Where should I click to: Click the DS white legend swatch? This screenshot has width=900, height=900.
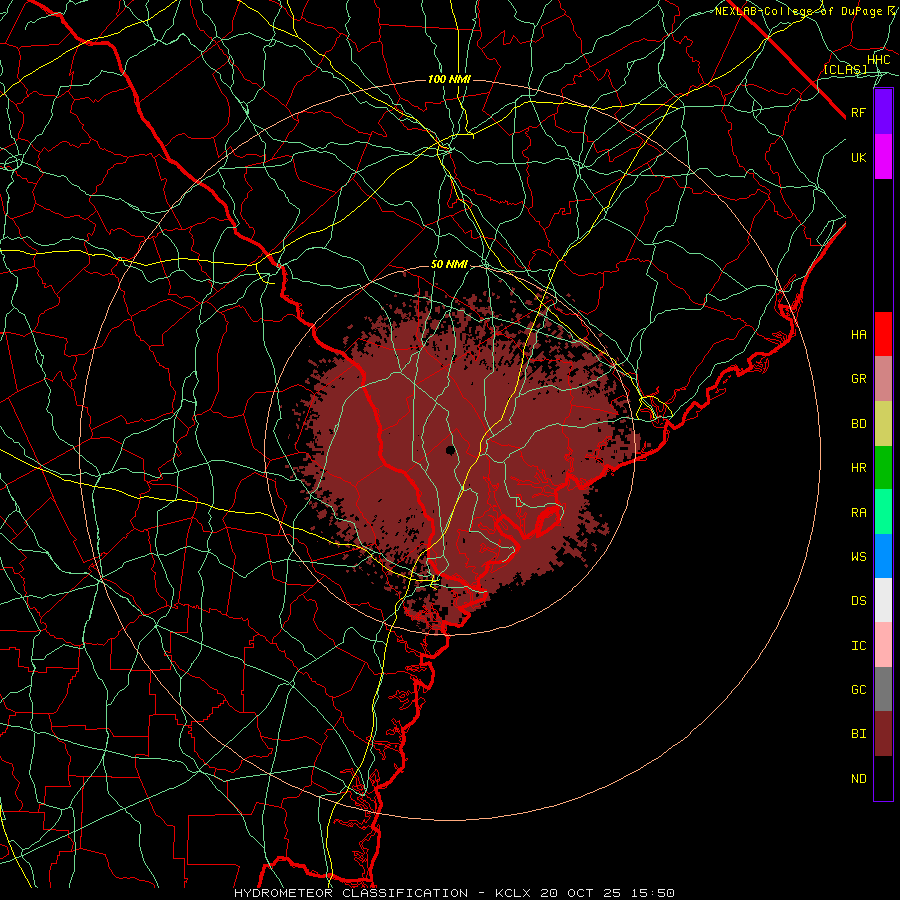click(x=883, y=600)
